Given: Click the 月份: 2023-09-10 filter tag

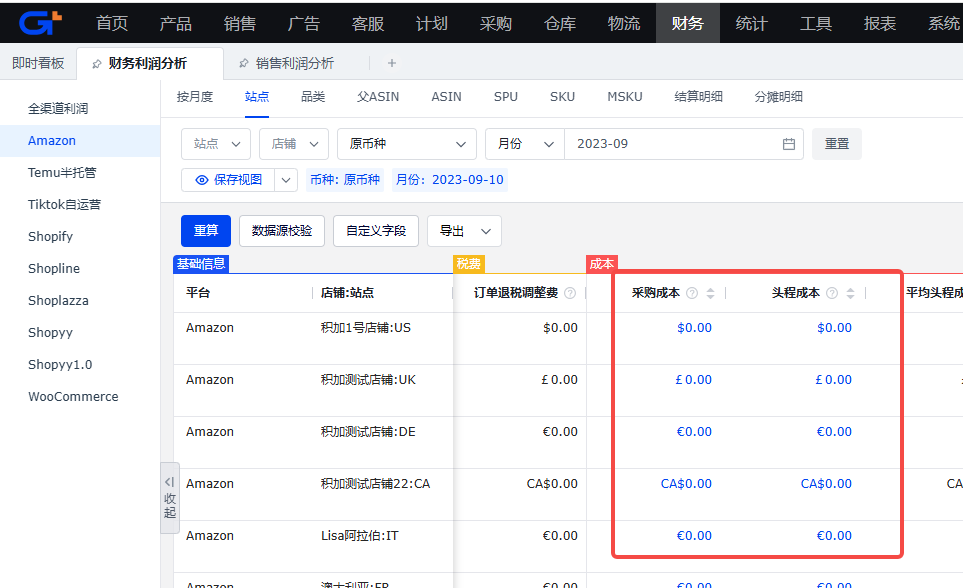Looking at the screenshot, I should pyautogui.click(x=450, y=180).
